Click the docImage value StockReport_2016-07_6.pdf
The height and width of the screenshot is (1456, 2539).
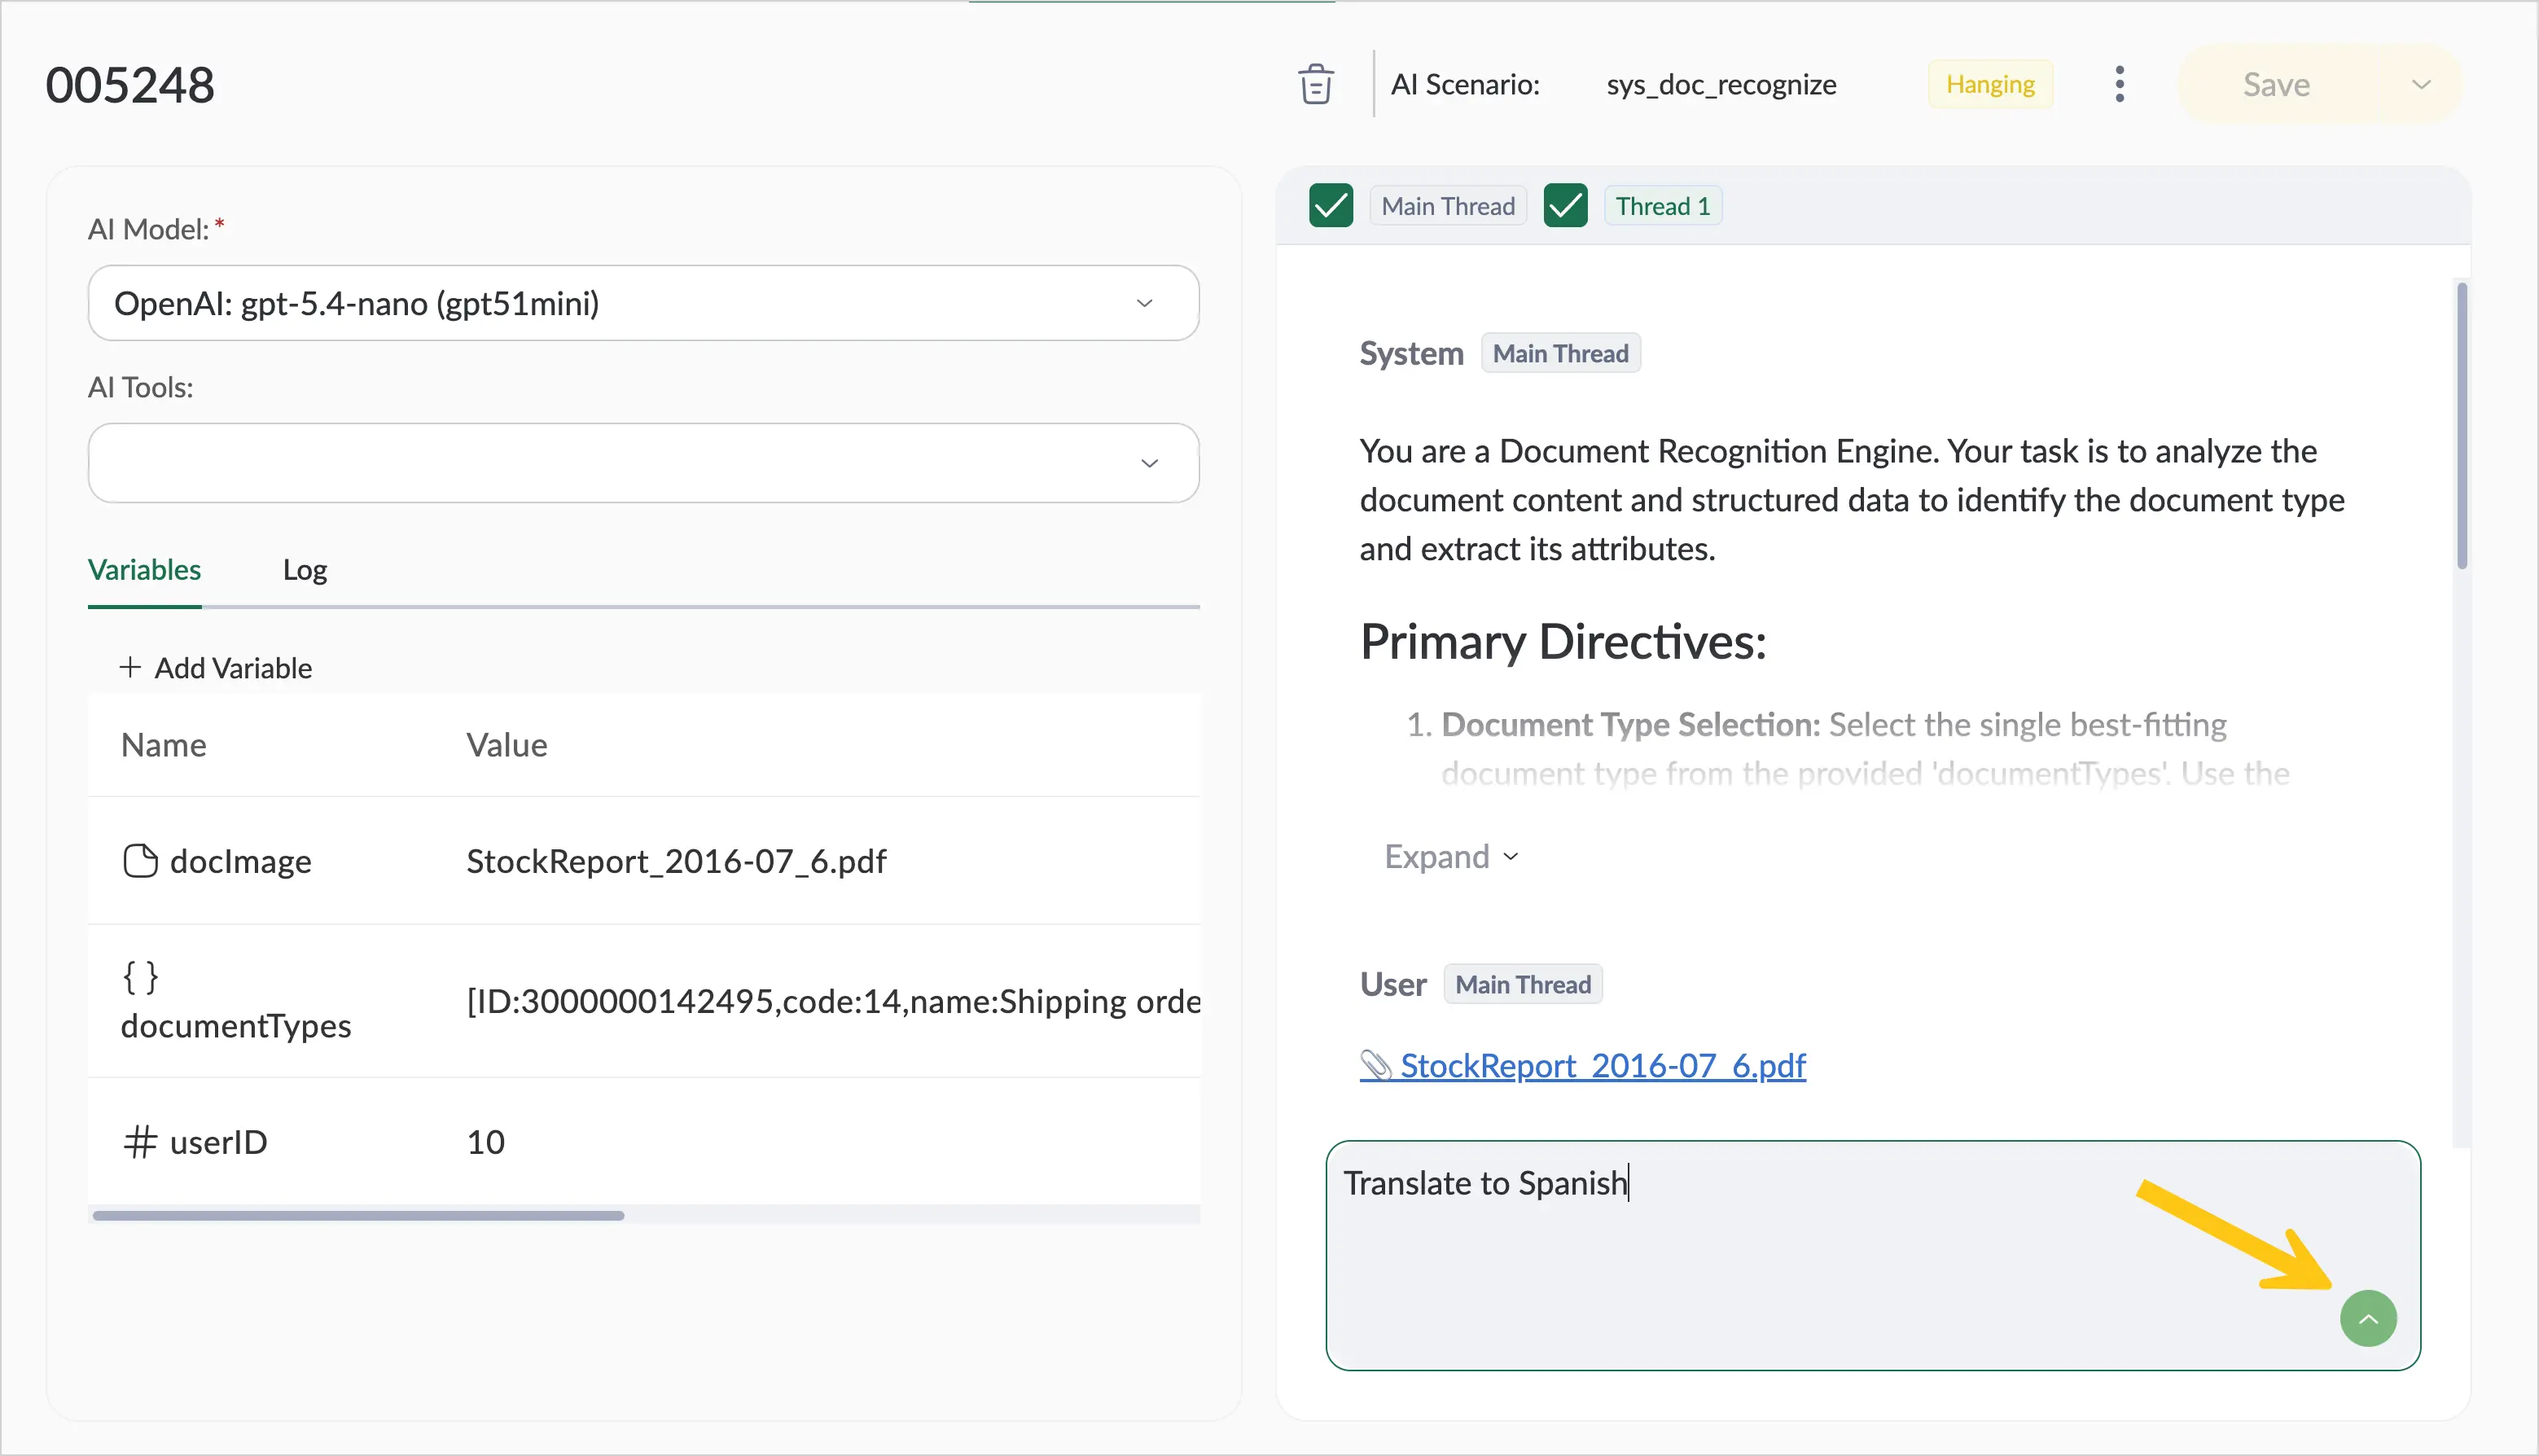tap(676, 860)
